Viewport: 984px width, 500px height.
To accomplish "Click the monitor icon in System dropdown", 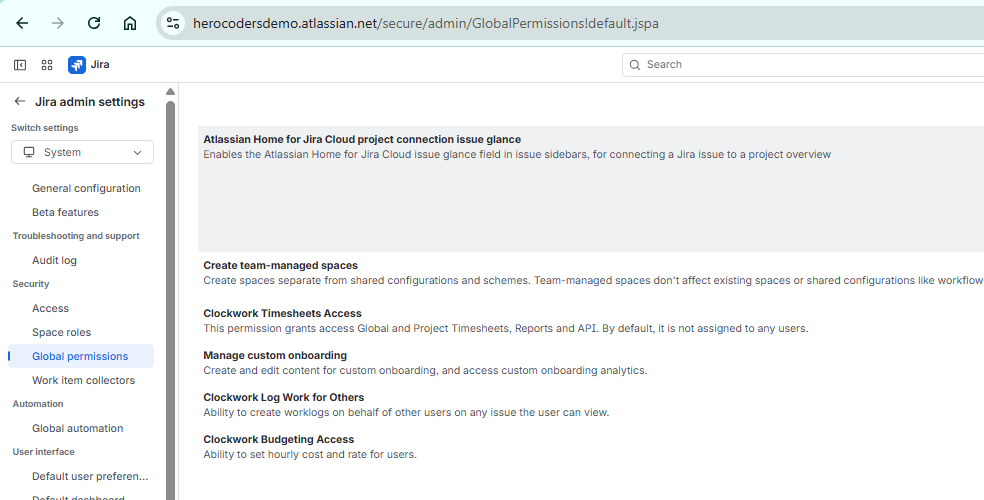I will tap(29, 152).
